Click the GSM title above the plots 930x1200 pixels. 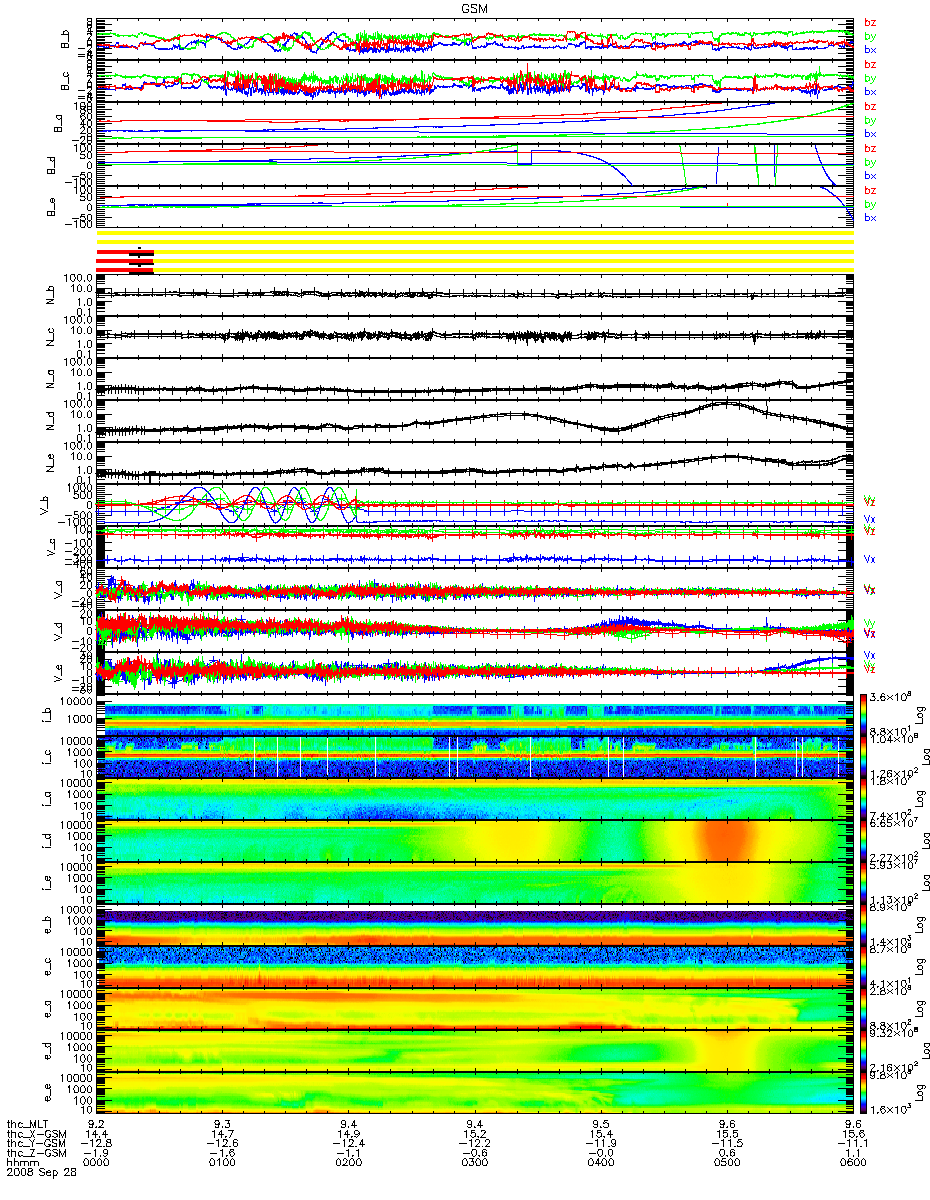[x=475, y=8]
